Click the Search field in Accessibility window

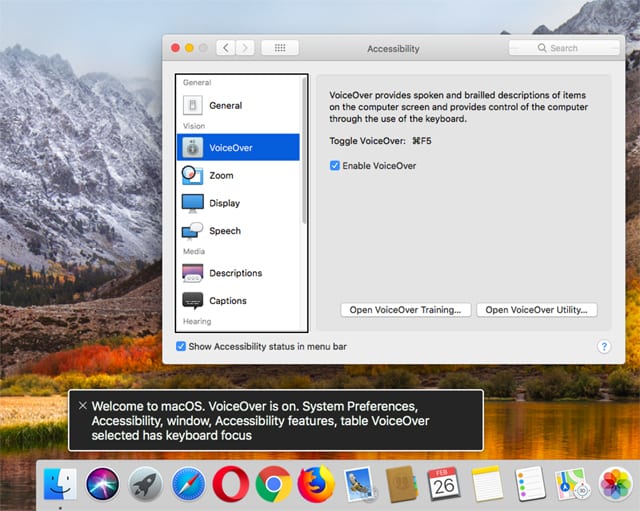tap(564, 48)
